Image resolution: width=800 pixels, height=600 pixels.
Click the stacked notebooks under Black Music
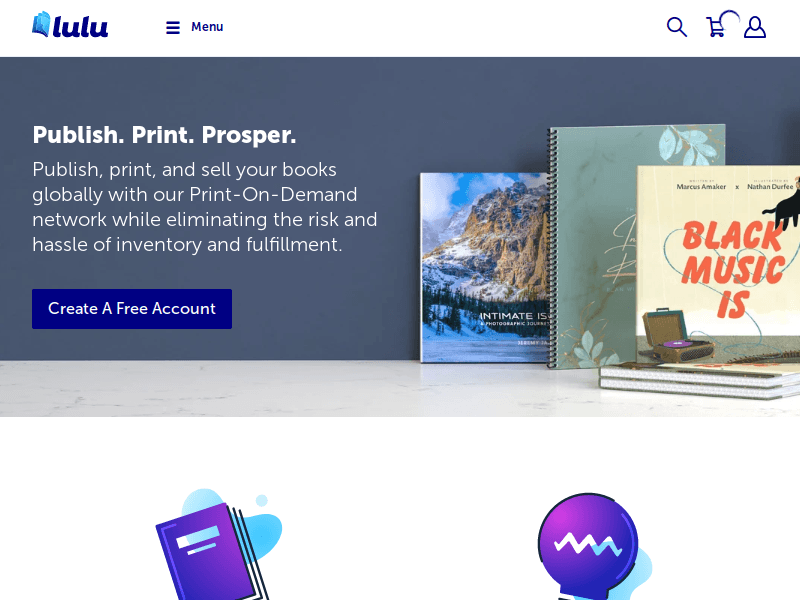pos(699,380)
